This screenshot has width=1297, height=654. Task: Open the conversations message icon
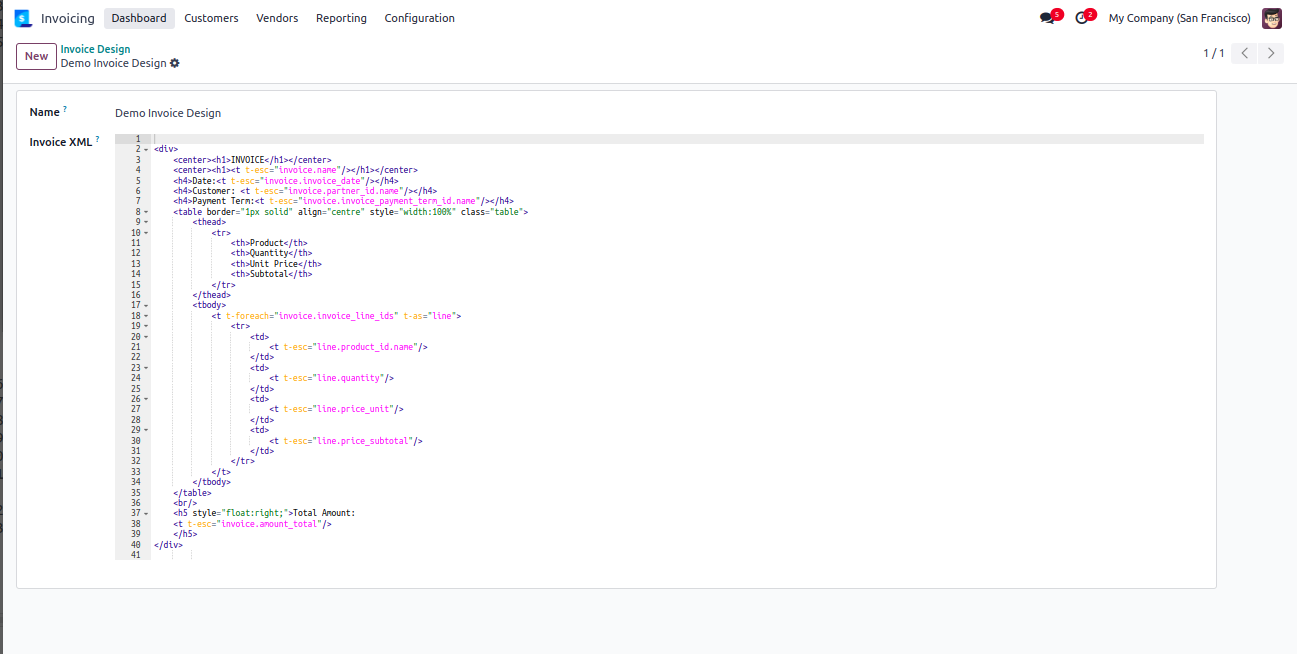[1047, 18]
